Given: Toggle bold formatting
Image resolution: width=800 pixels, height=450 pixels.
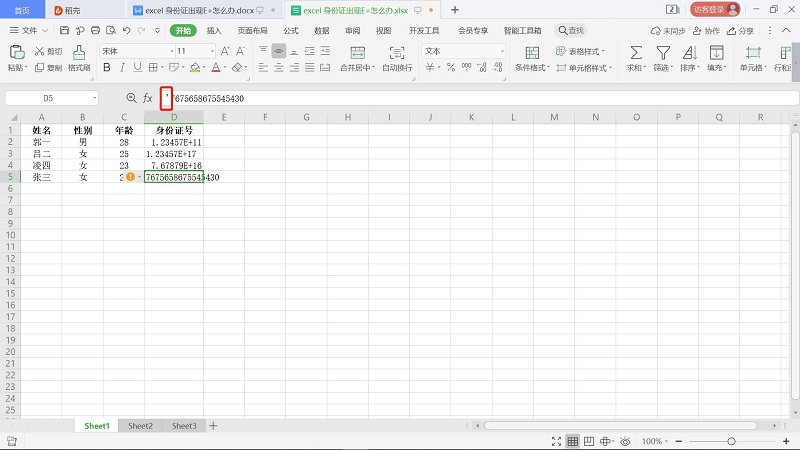Looking at the screenshot, I should click(x=106, y=68).
